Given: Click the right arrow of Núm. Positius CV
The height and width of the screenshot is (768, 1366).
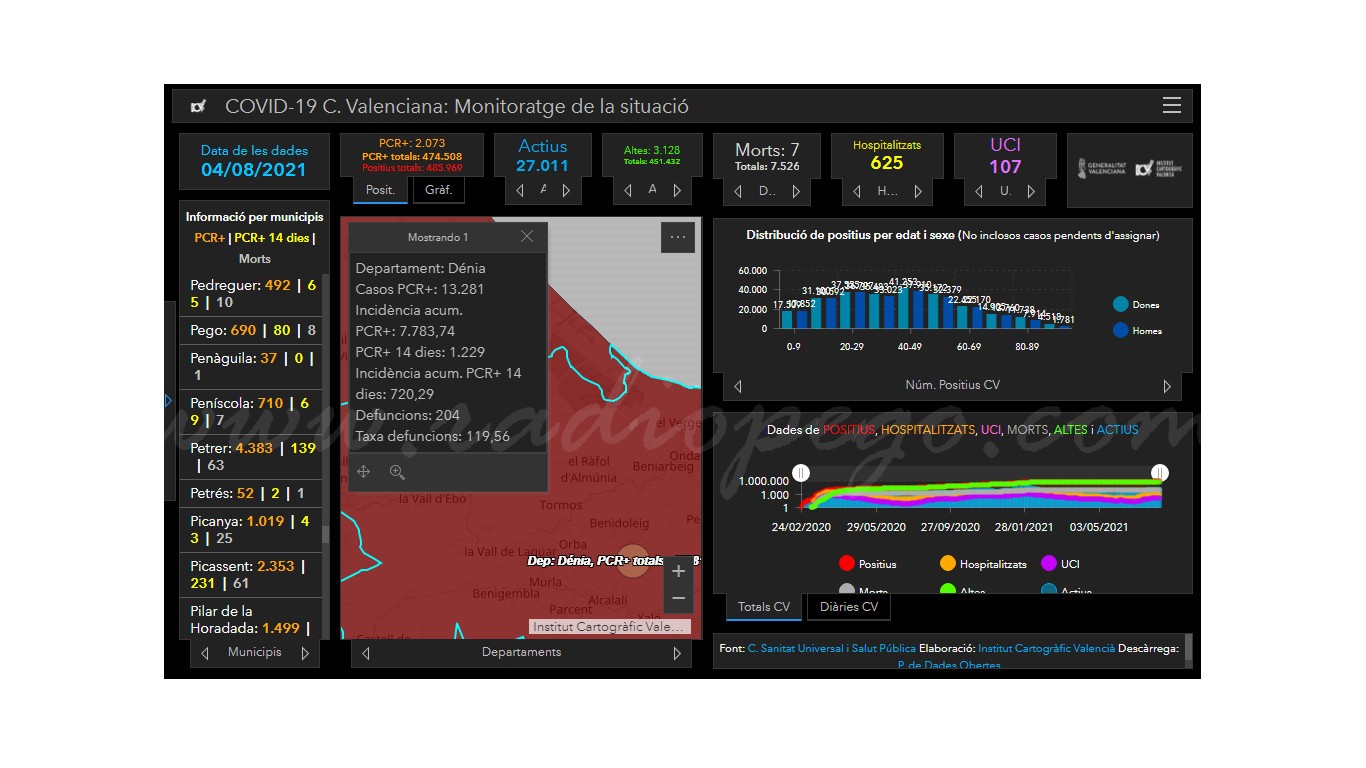Looking at the screenshot, I should tap(1167, 386).
